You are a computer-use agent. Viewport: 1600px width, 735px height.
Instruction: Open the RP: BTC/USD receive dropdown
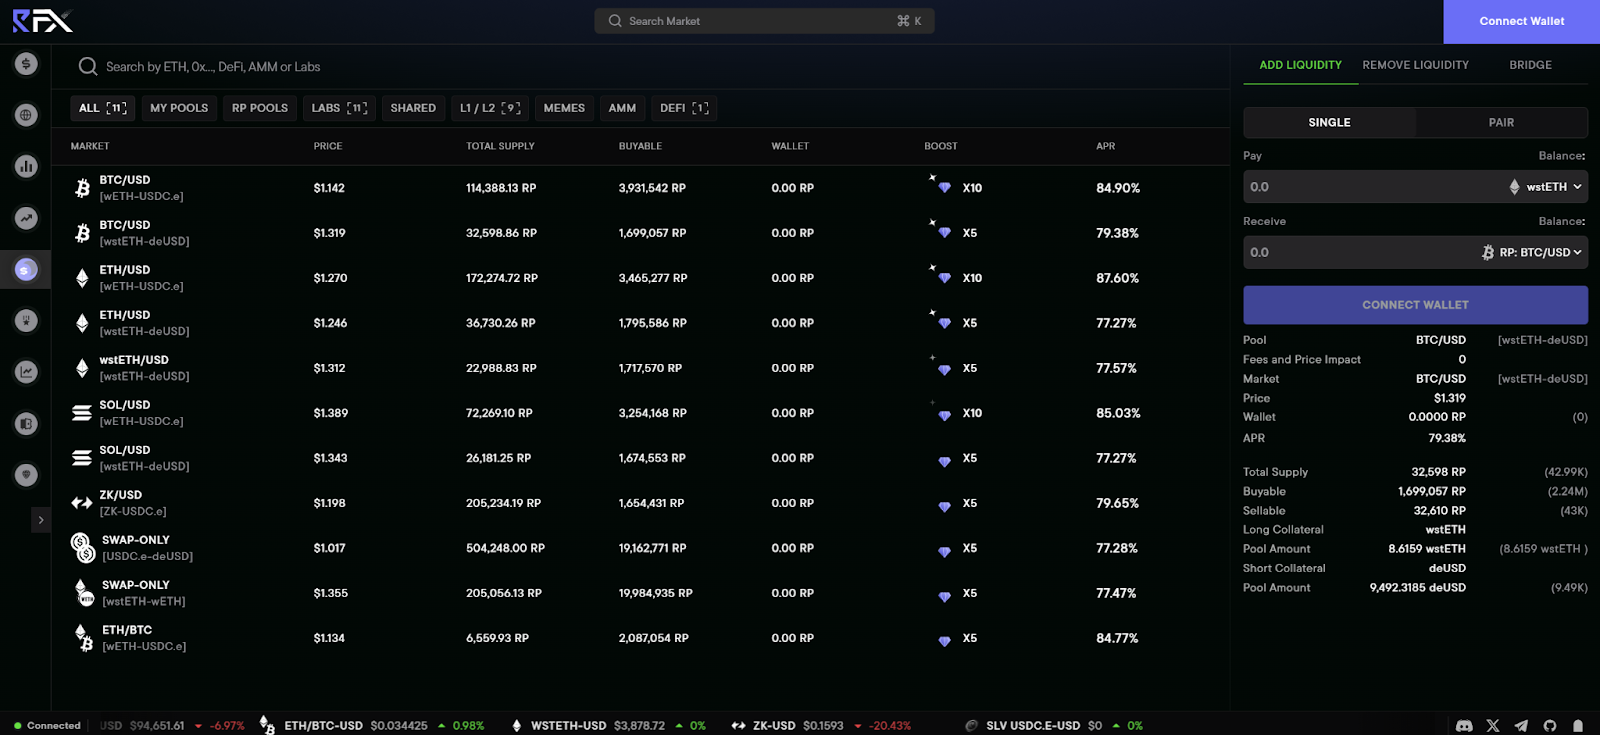pyautogui.click(x=1532, y=253)
